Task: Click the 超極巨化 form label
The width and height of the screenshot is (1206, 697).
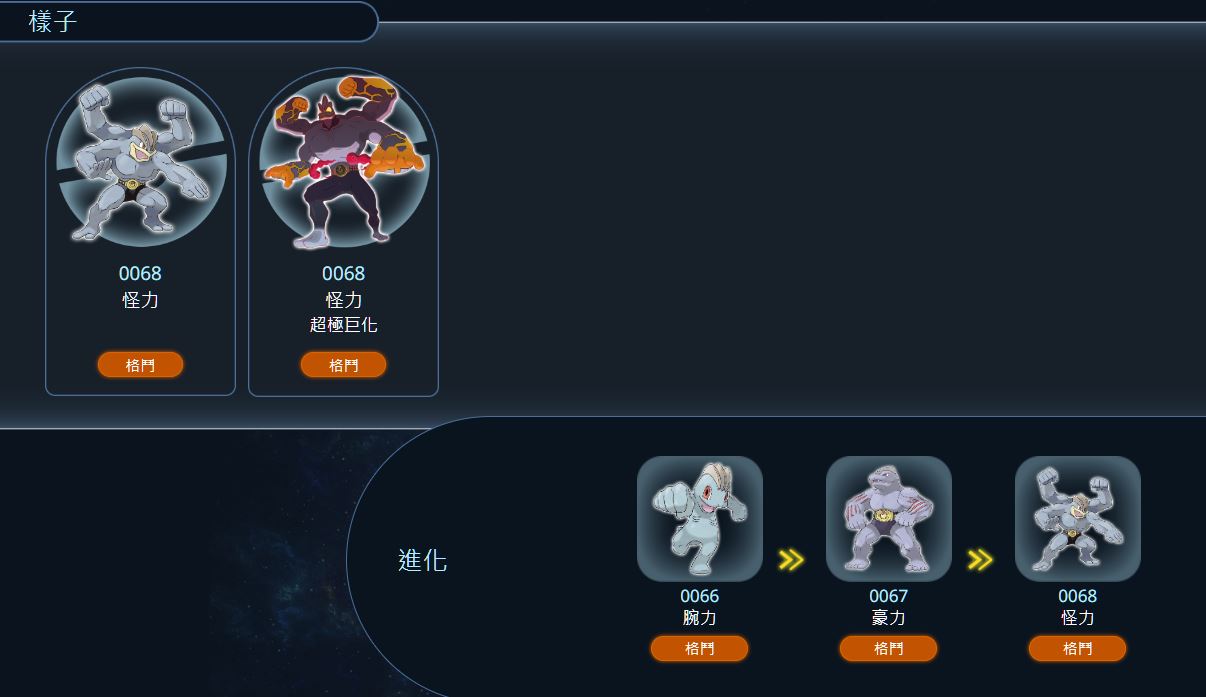Action: (x=343, y=325)
